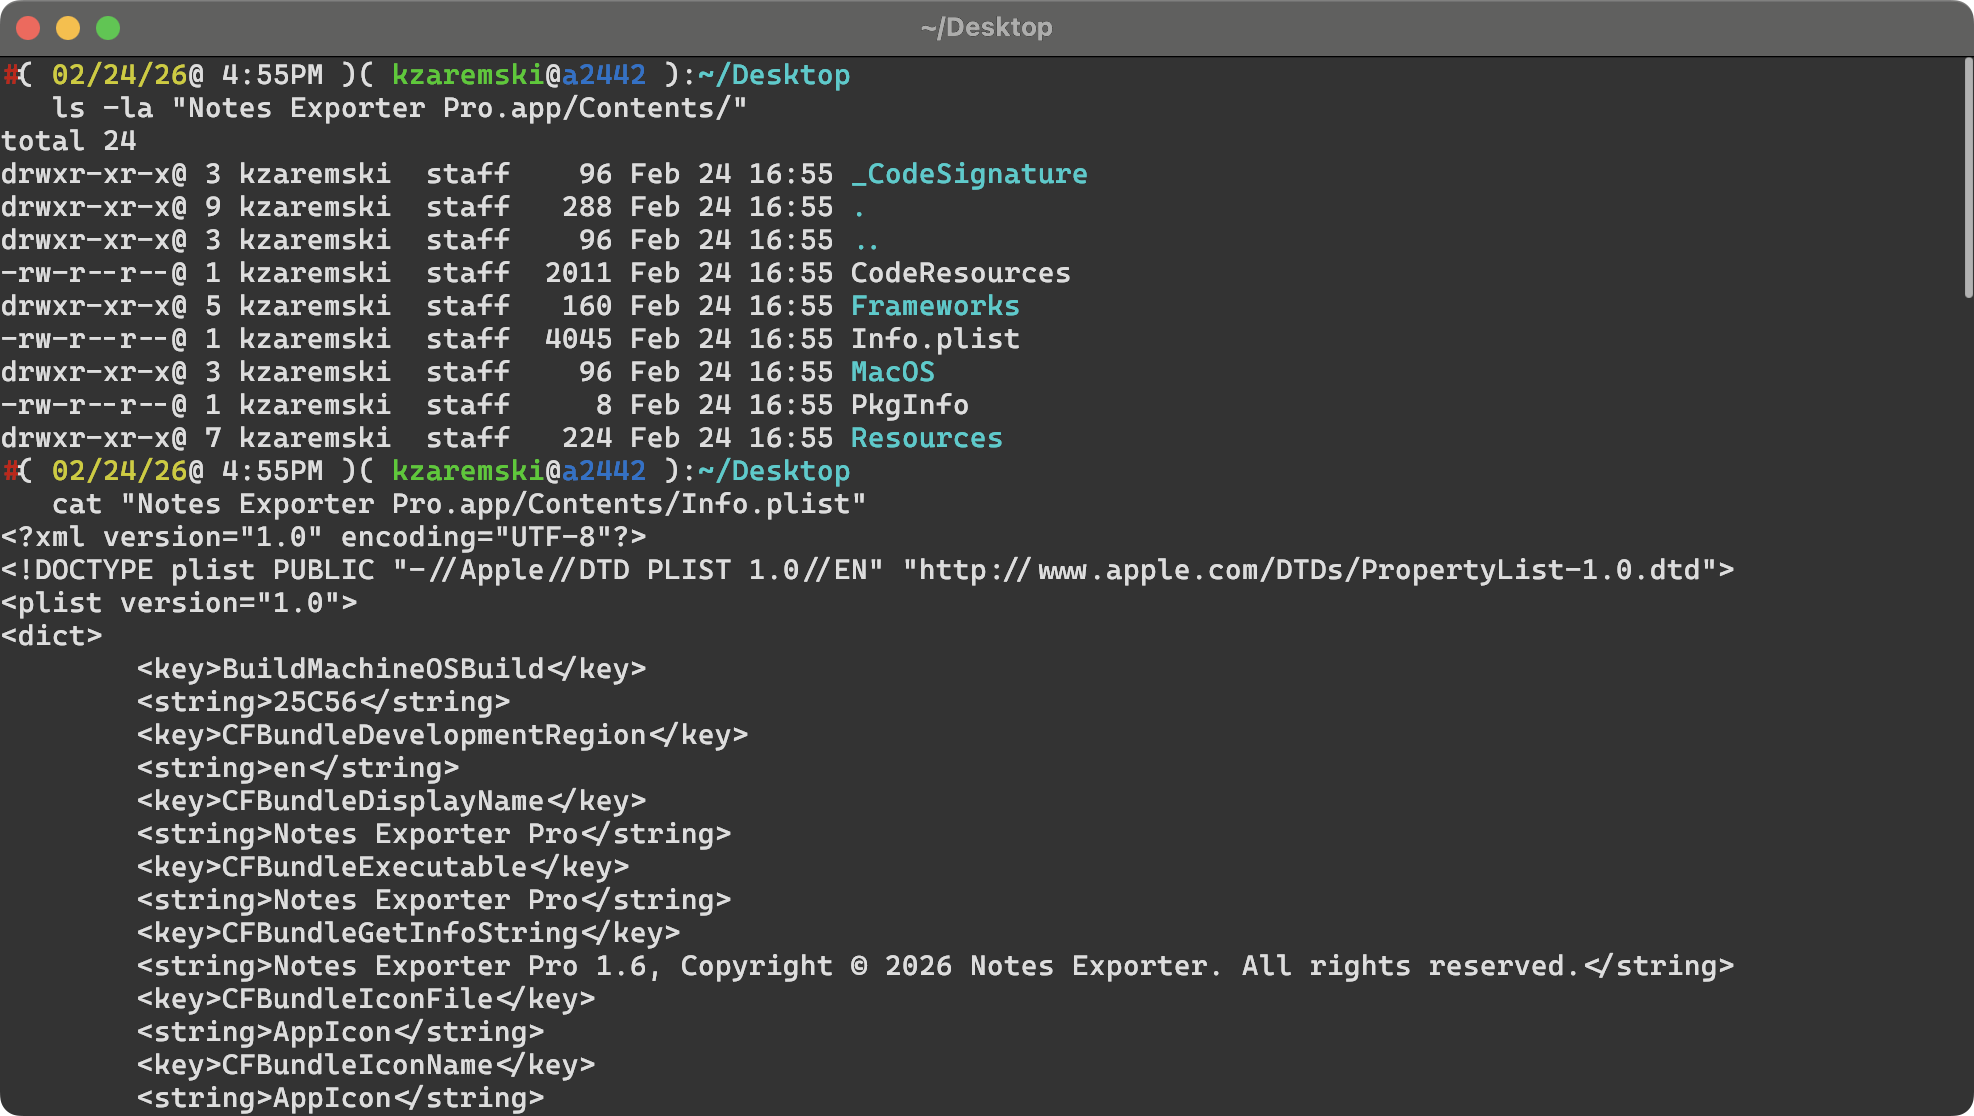Select the Frameworks folder entry
The width and height of the screenshot is (1974, 1116).
[x=934, y=305]
